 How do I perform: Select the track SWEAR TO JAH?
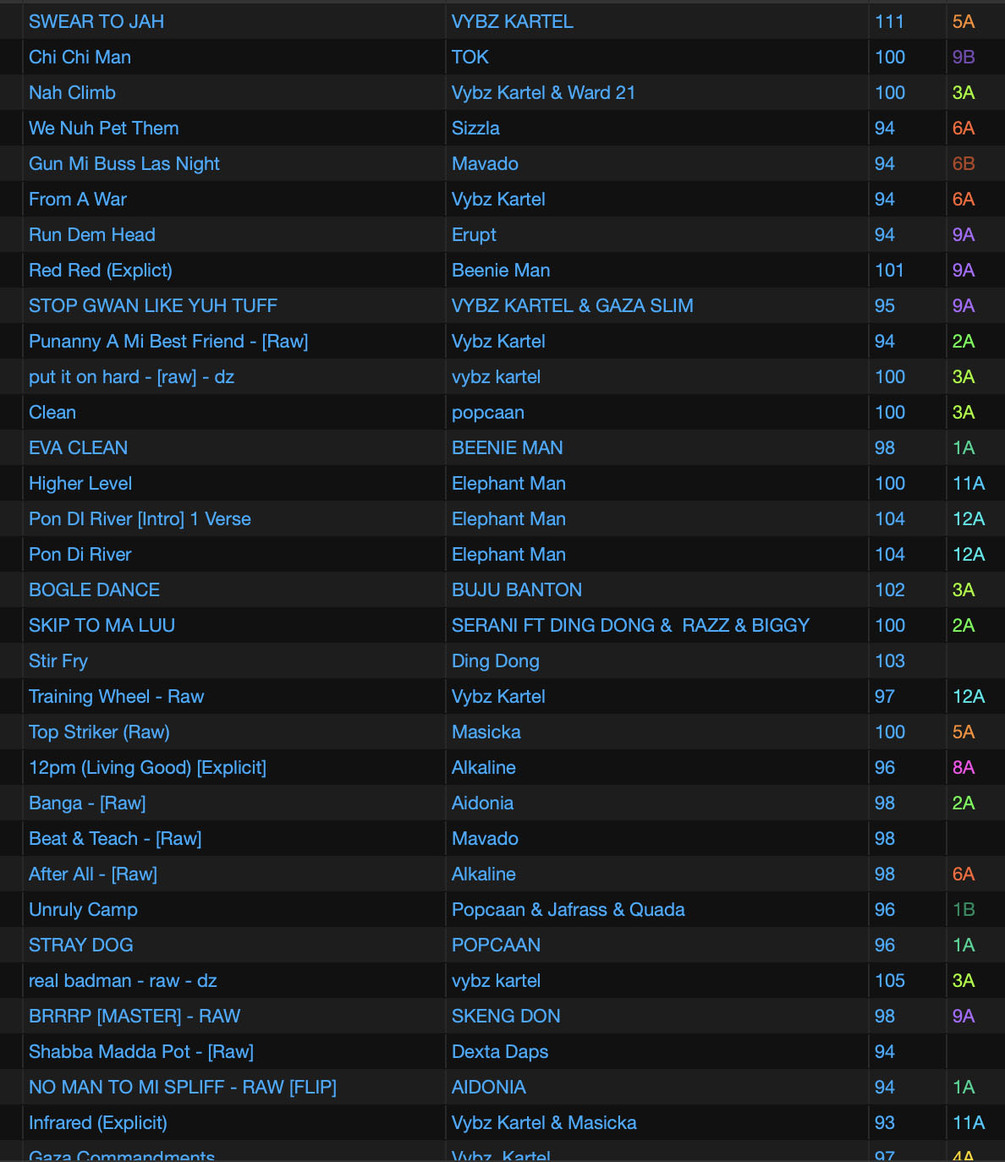pos(96,21)
